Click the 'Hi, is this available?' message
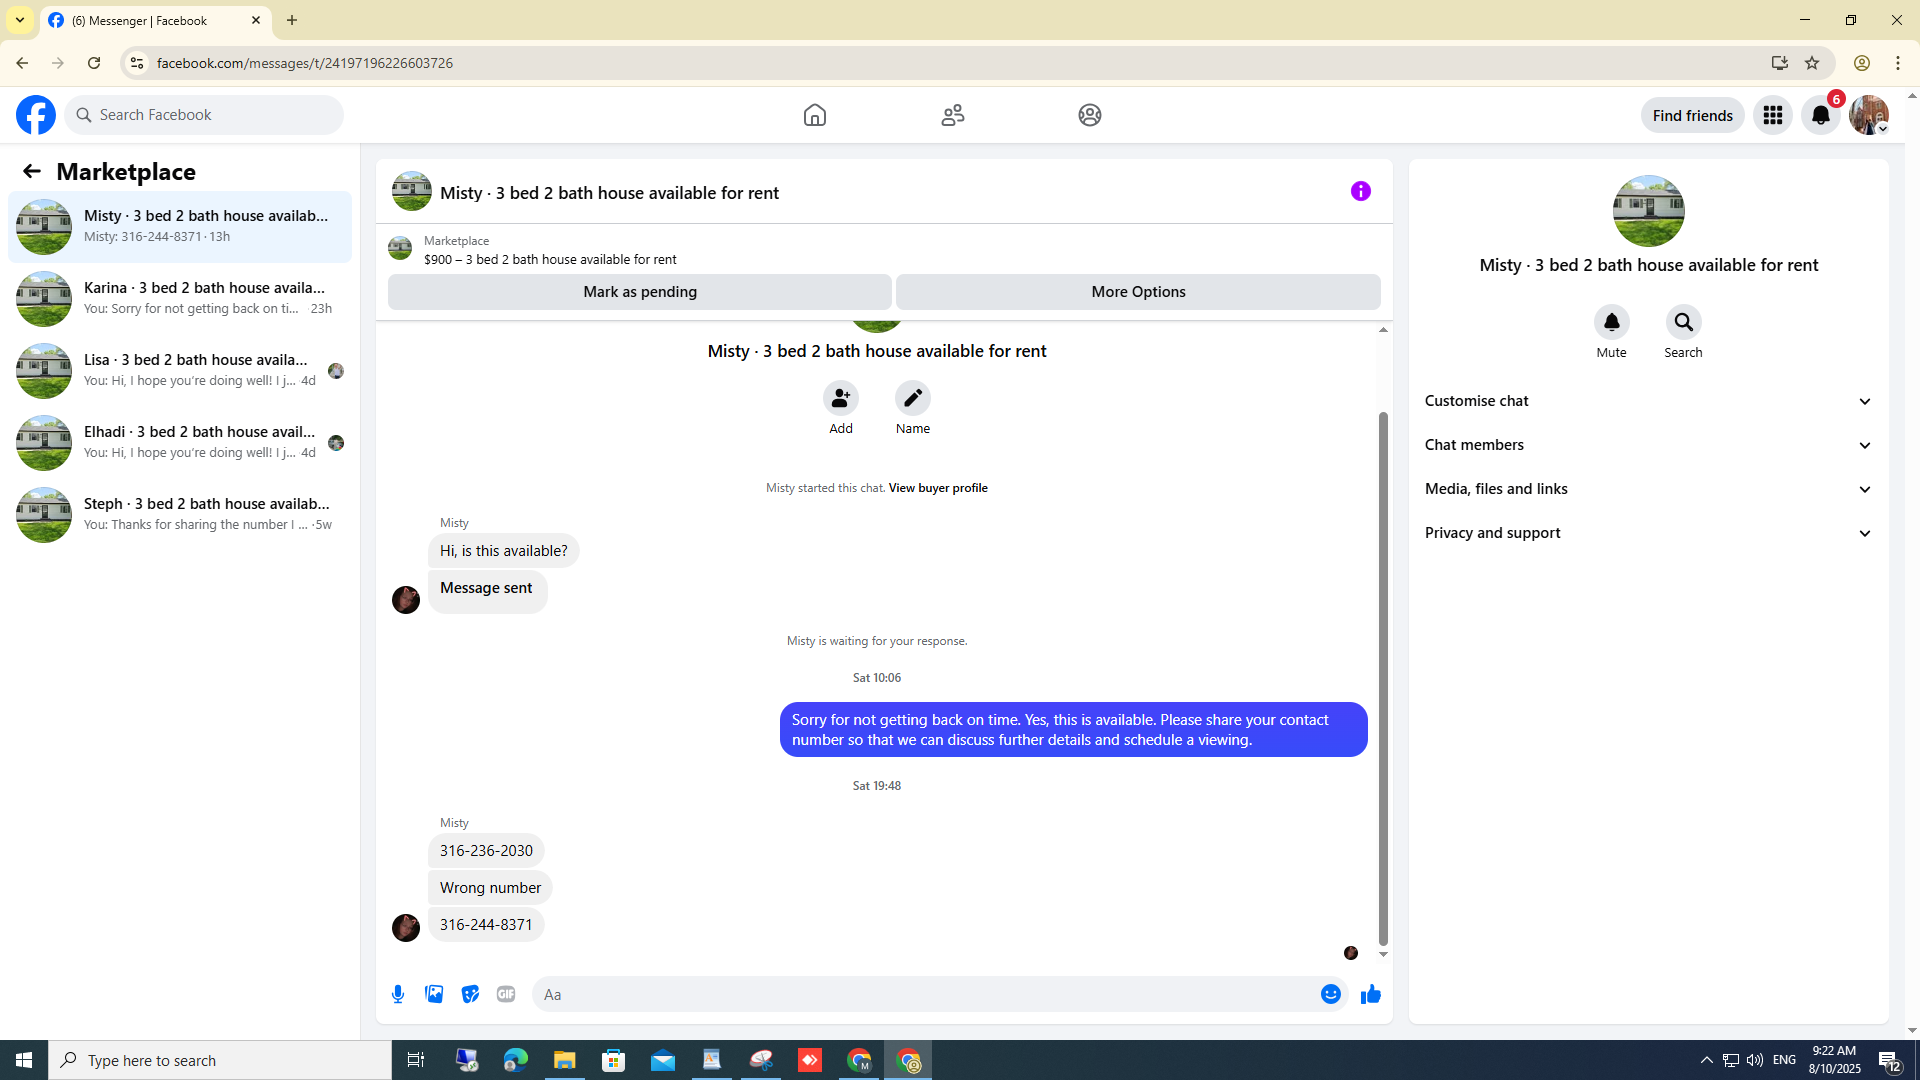 (x=503, y=551)
